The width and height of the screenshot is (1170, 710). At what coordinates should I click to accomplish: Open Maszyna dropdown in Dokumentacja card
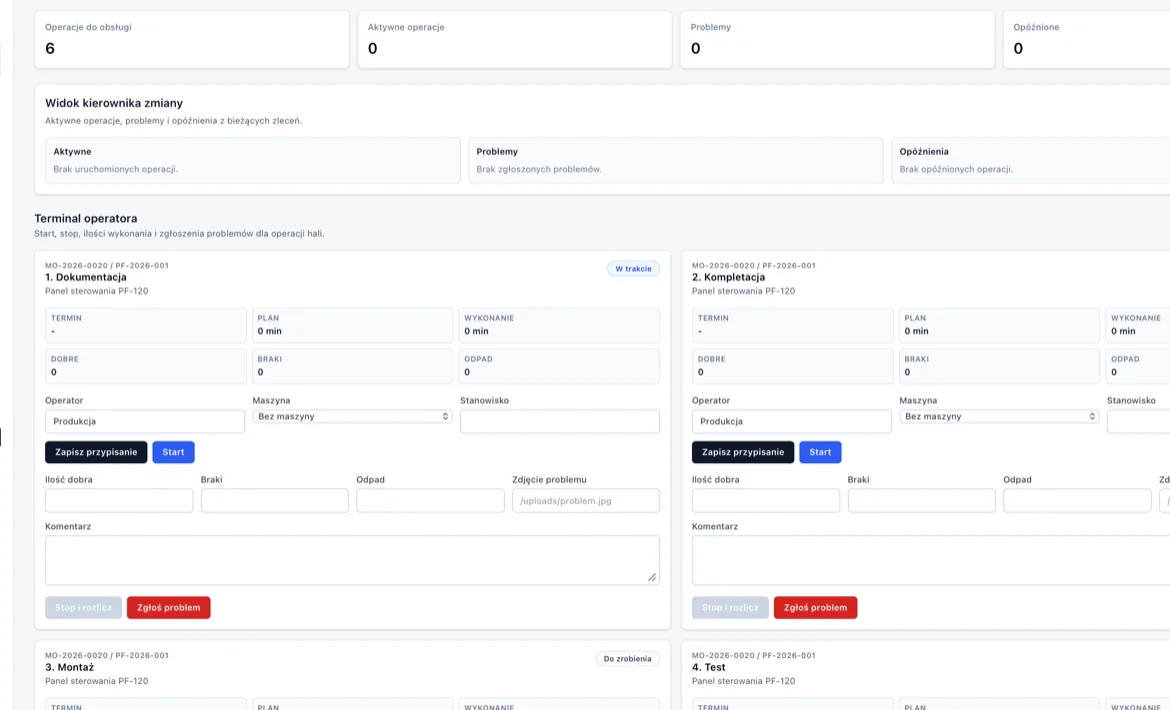[x=352, y=416]
